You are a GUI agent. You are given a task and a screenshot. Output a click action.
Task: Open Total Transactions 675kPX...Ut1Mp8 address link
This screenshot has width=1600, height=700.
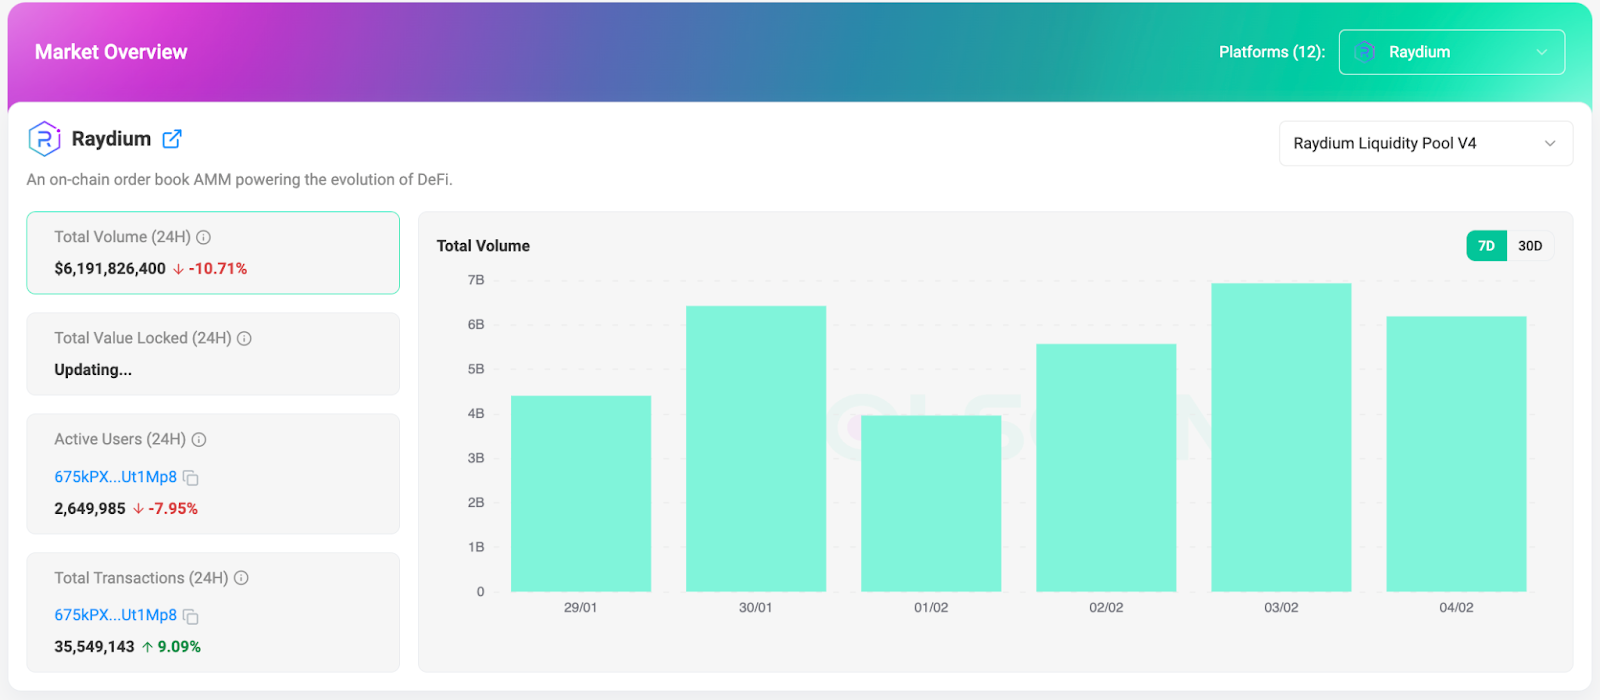115,615
